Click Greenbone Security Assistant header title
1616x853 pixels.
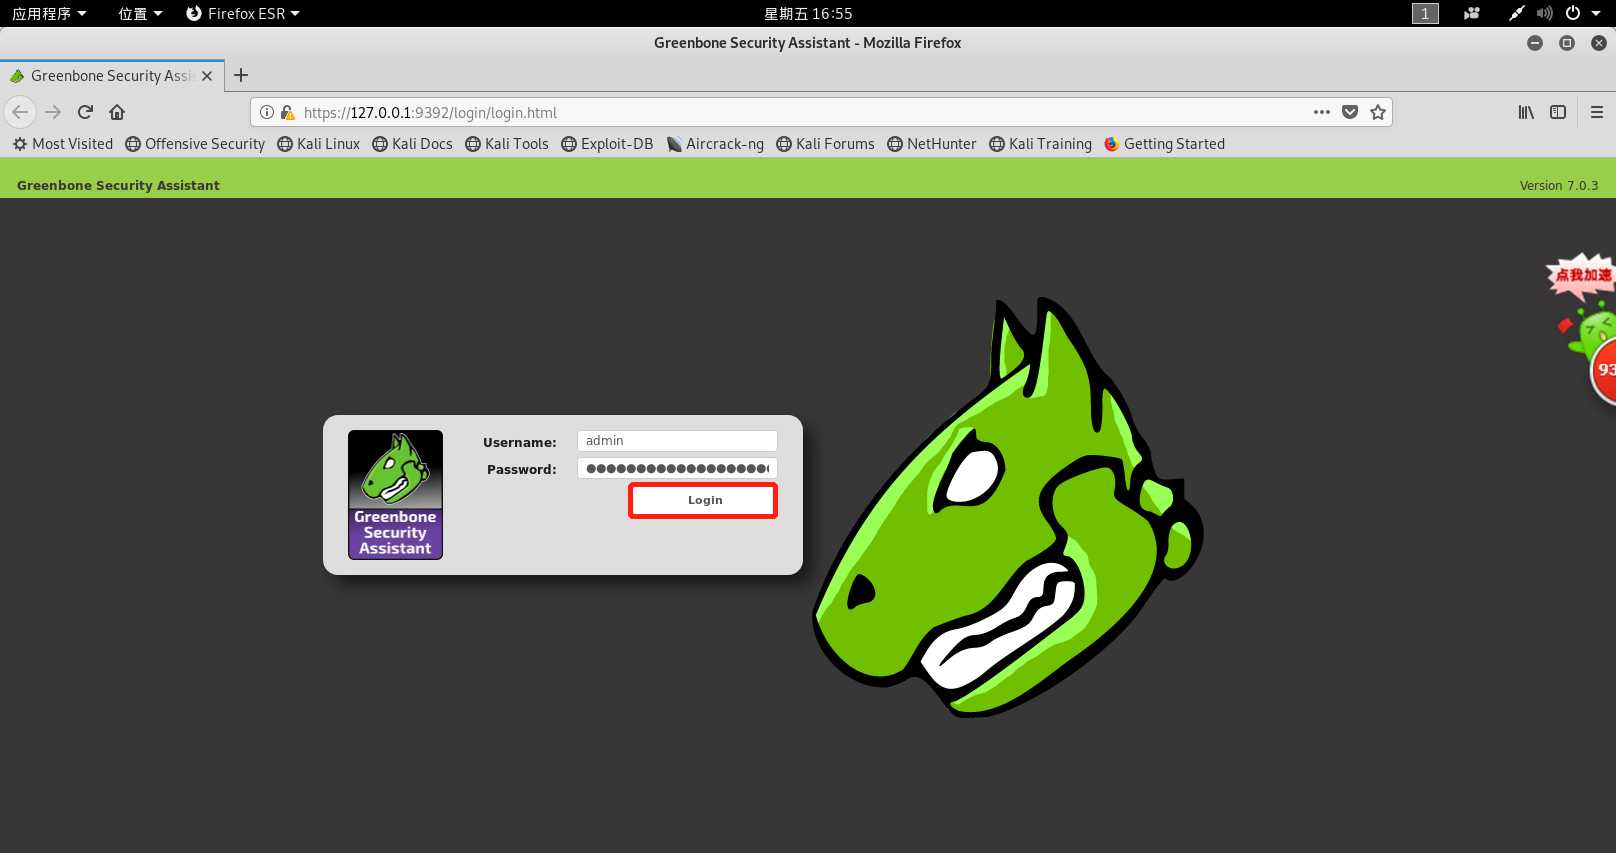click(x=118, y=185)
